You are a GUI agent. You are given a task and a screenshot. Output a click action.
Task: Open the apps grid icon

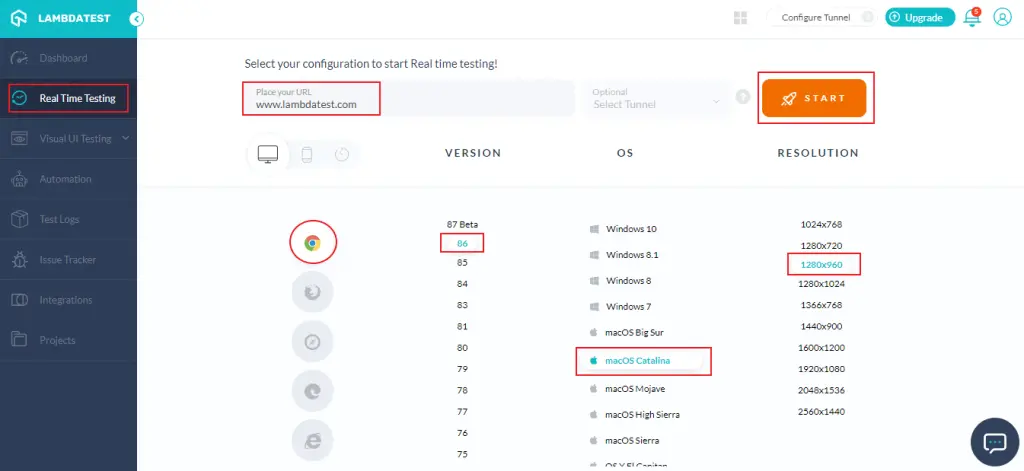pos(741,18)
